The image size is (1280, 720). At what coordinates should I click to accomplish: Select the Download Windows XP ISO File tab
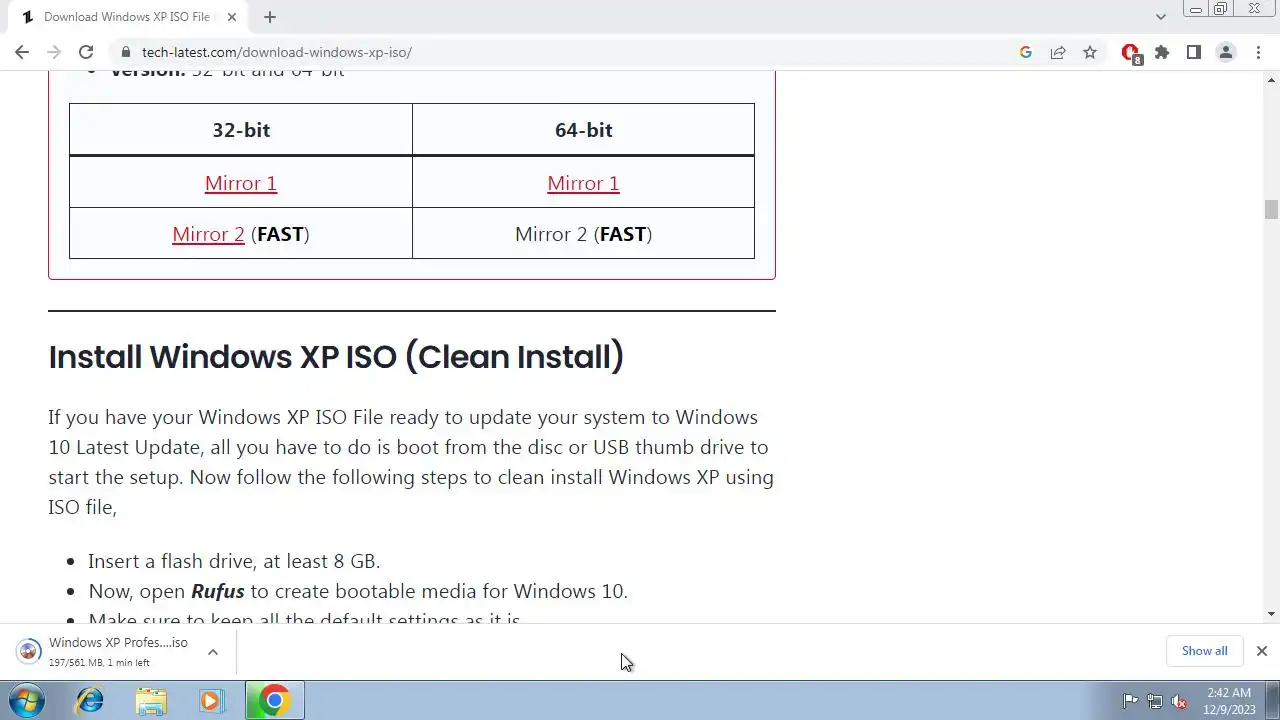click(x=127, y=17)
